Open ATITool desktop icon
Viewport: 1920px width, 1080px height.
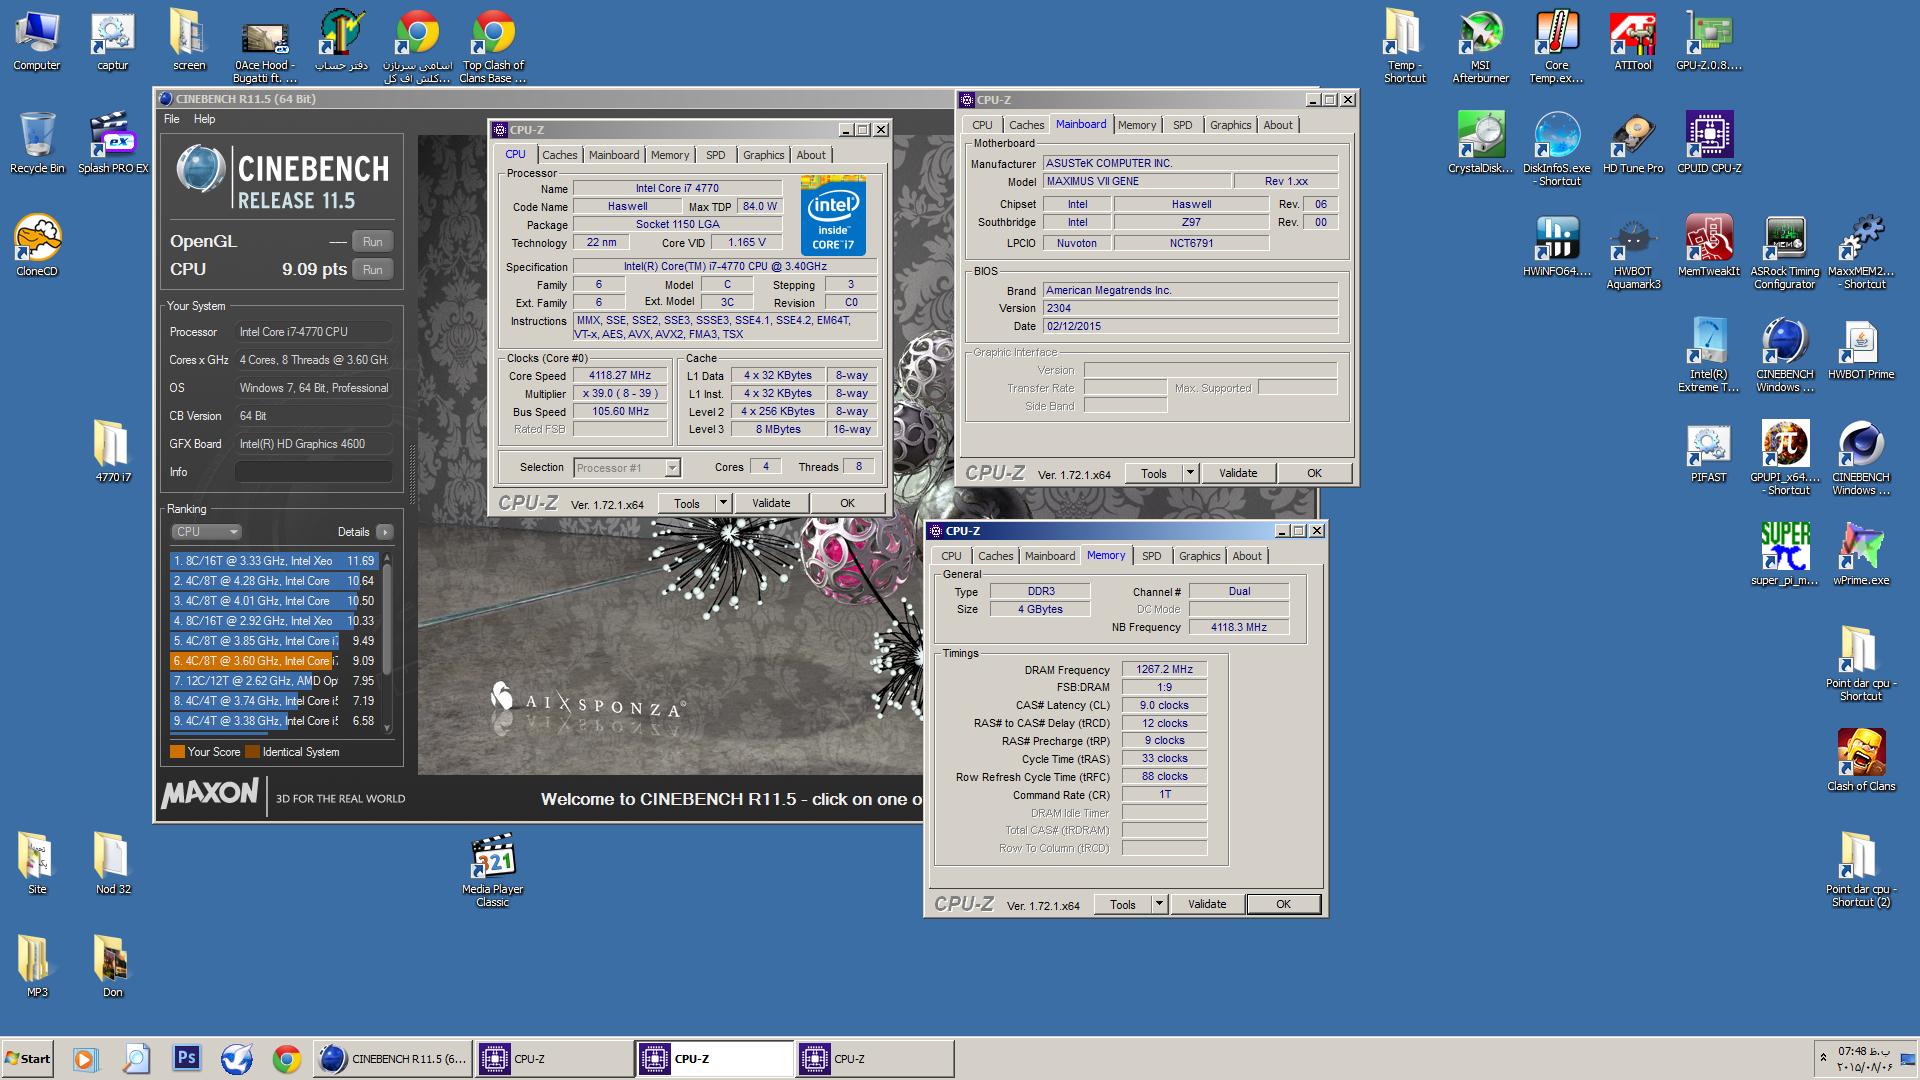(1632, 40)
